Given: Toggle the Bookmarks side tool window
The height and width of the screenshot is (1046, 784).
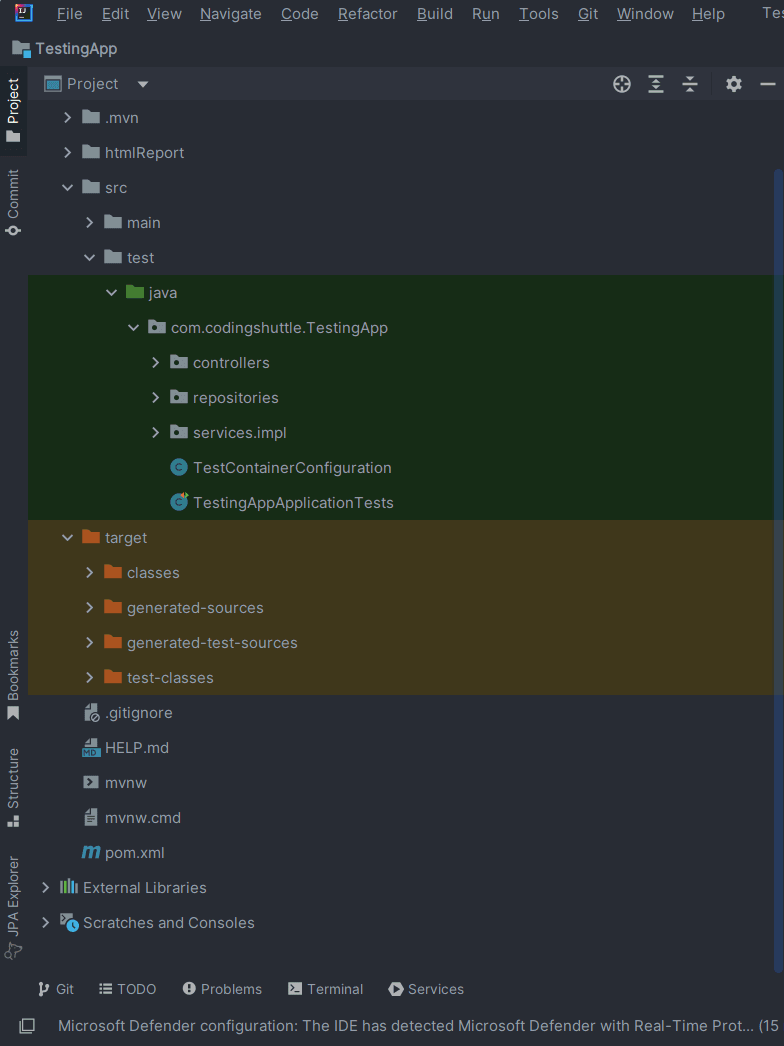Looking at the screenshot, I should coord(13,674).
